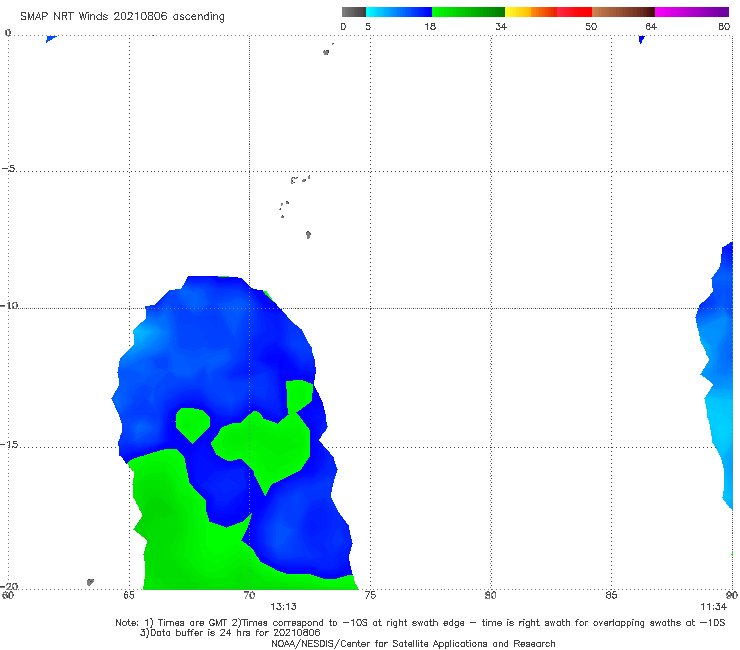The width and height of the screenshot is (740, 650).
Task: Click the colorbar label '50'
Action: (591, 27)
